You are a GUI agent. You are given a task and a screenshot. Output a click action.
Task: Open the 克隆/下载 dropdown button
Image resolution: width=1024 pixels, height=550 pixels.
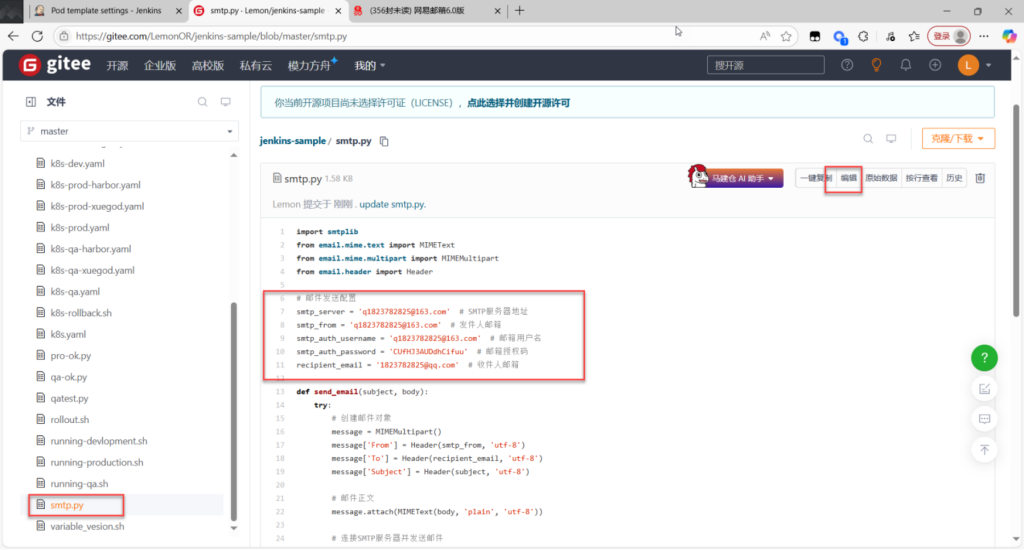point(957,139)
